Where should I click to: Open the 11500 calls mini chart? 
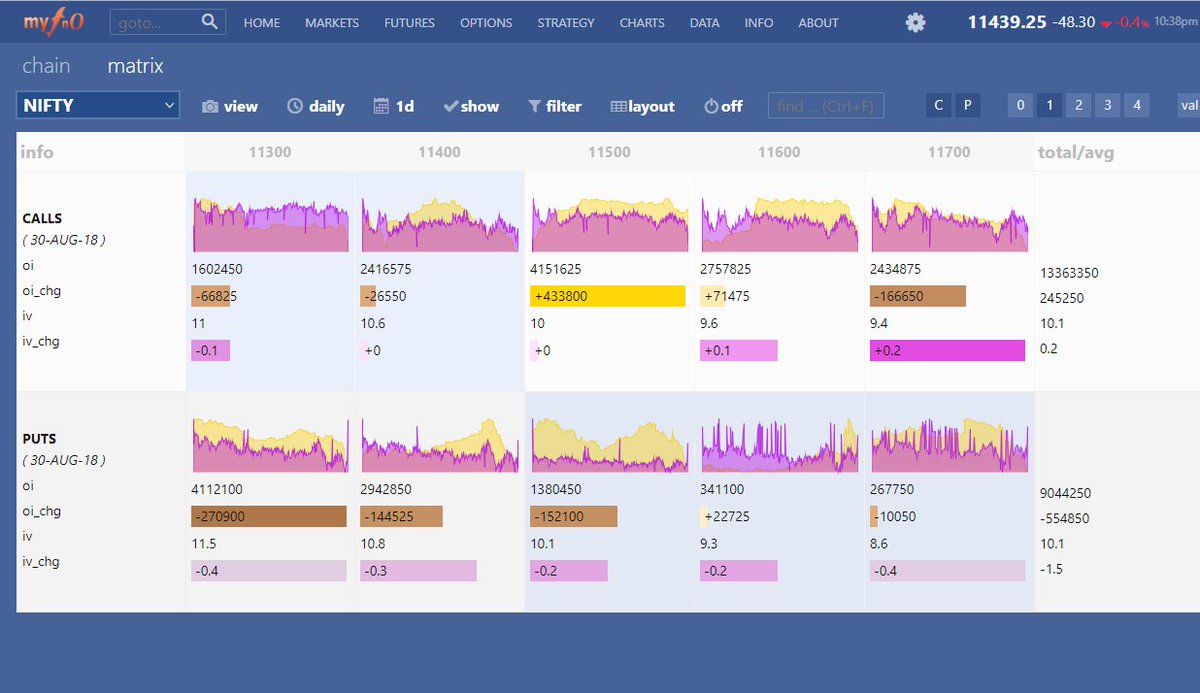609,222
